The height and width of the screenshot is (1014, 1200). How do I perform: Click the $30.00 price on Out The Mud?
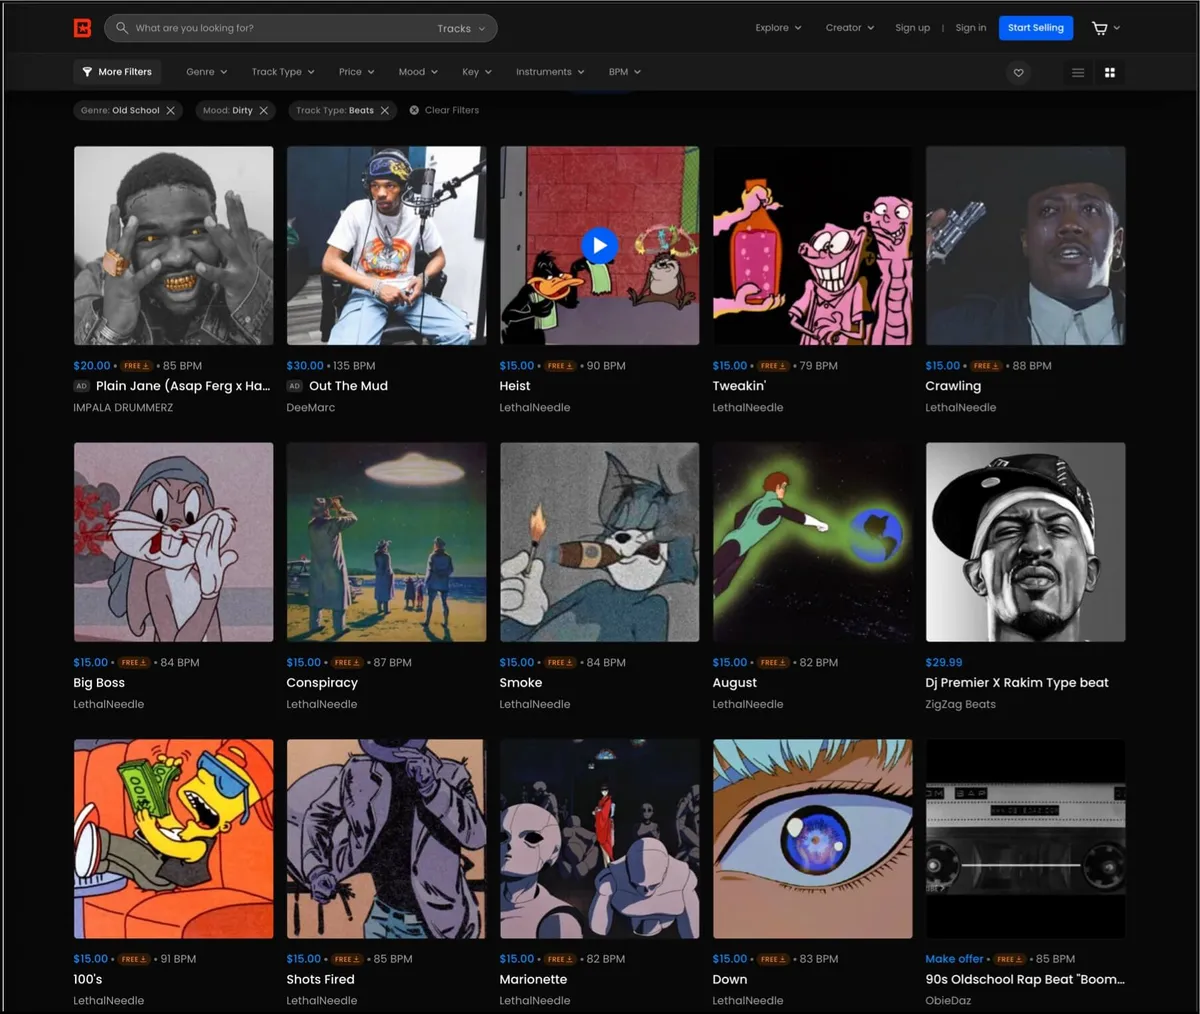click(305, 366)
